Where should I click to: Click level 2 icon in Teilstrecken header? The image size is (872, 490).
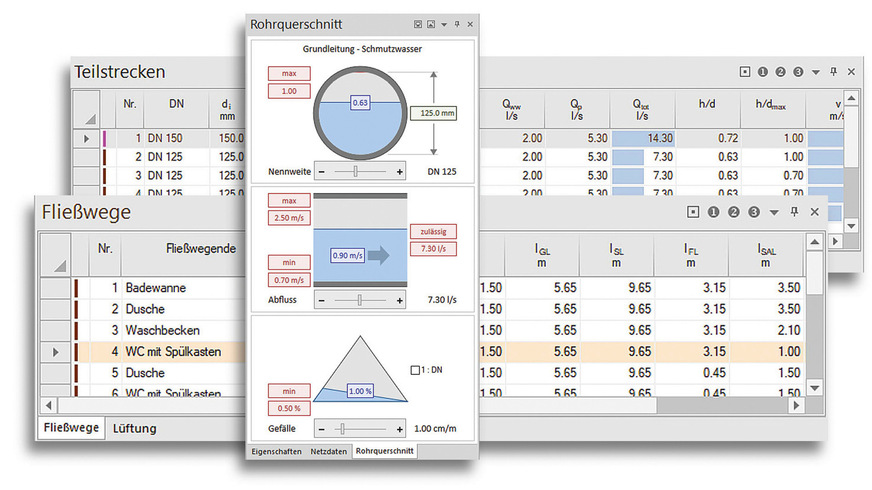[x=781, y=72]
